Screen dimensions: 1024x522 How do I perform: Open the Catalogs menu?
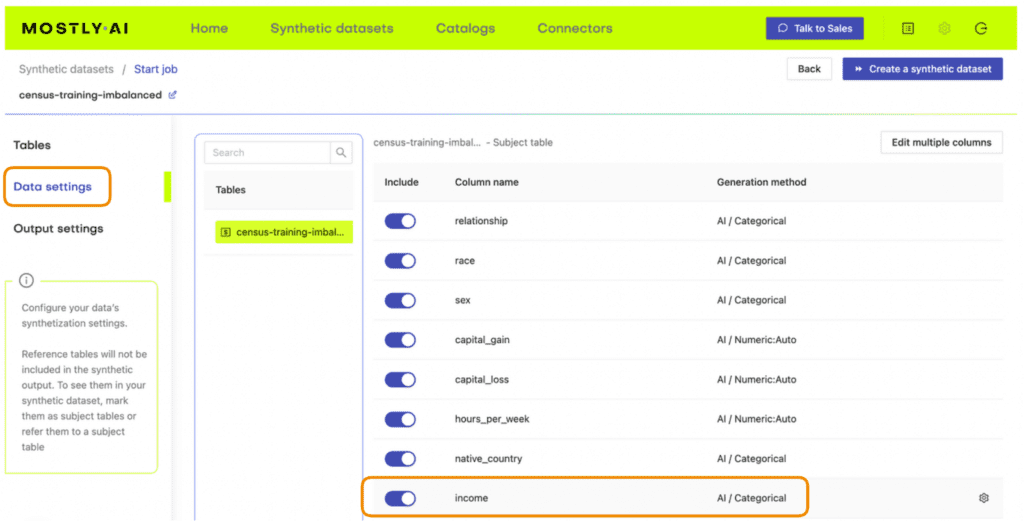[x=465, y=28]
